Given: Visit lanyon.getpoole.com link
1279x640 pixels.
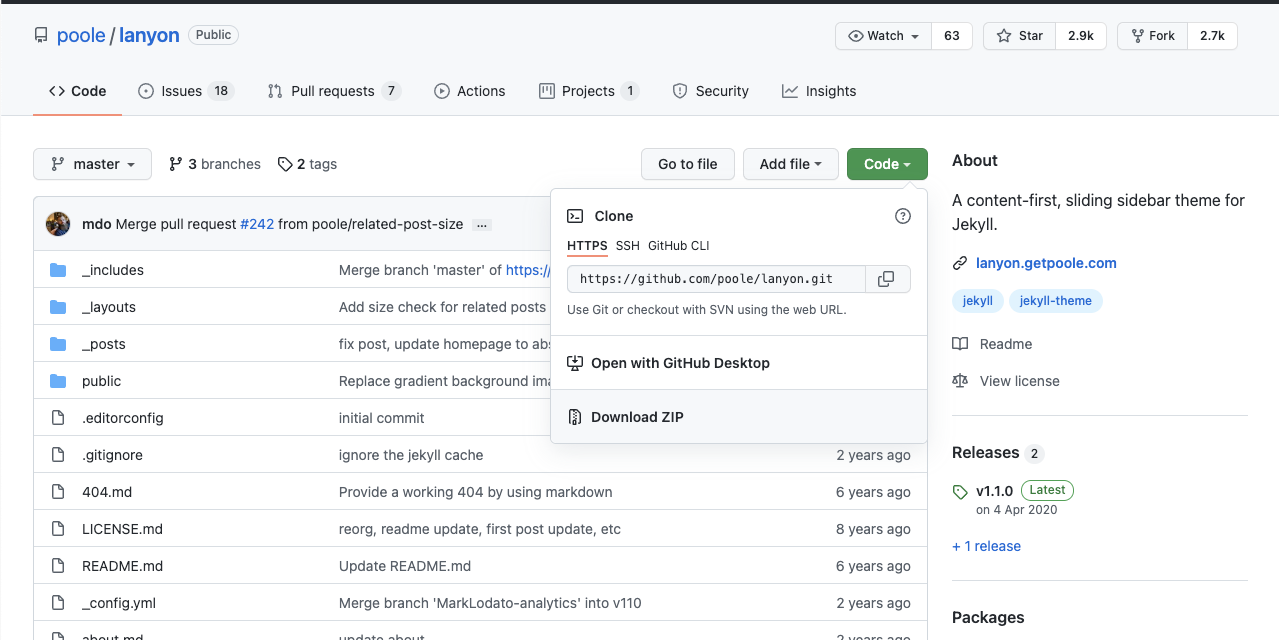Looking at the screenshot, I should (x=1046, y=263).
